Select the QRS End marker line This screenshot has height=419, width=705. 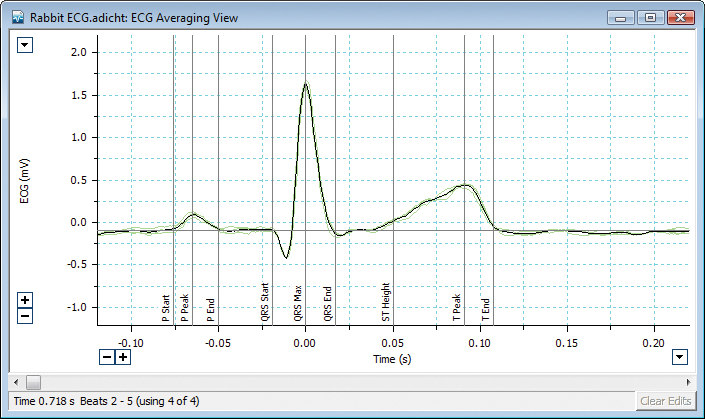coord(335,150)
